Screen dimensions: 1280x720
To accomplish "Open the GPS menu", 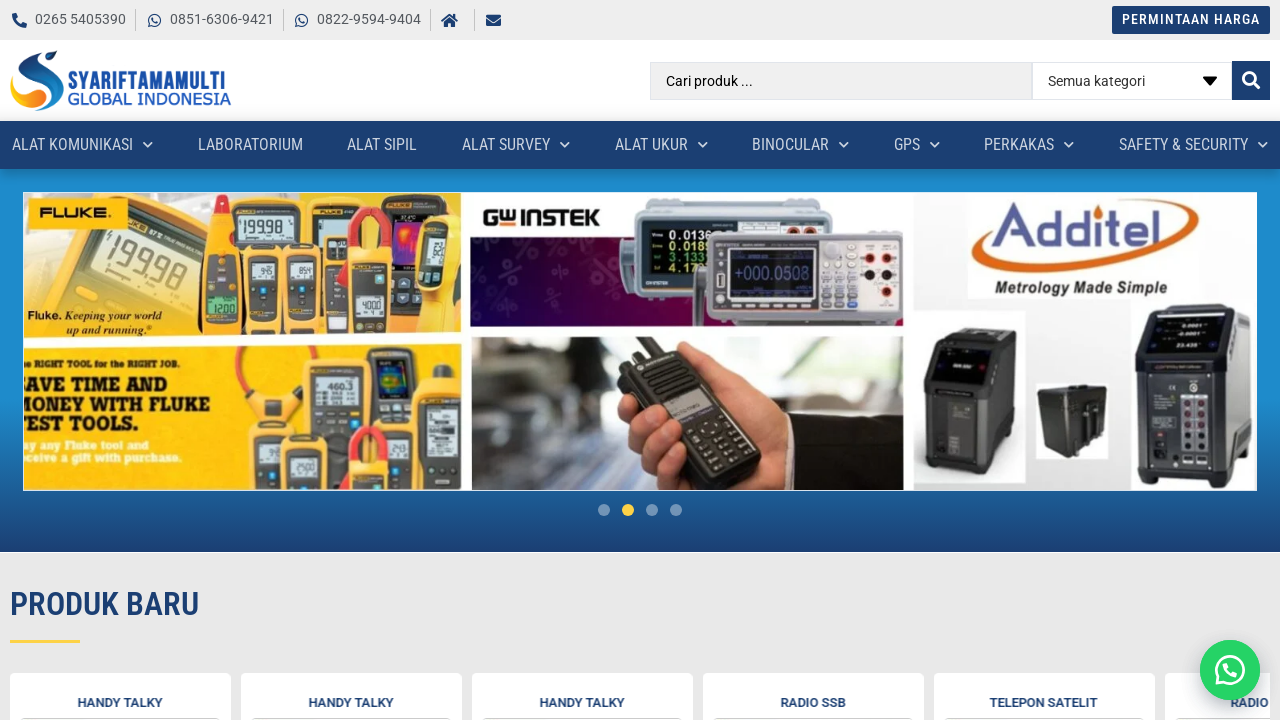I will pyautogui.click(x=907, y=145).
